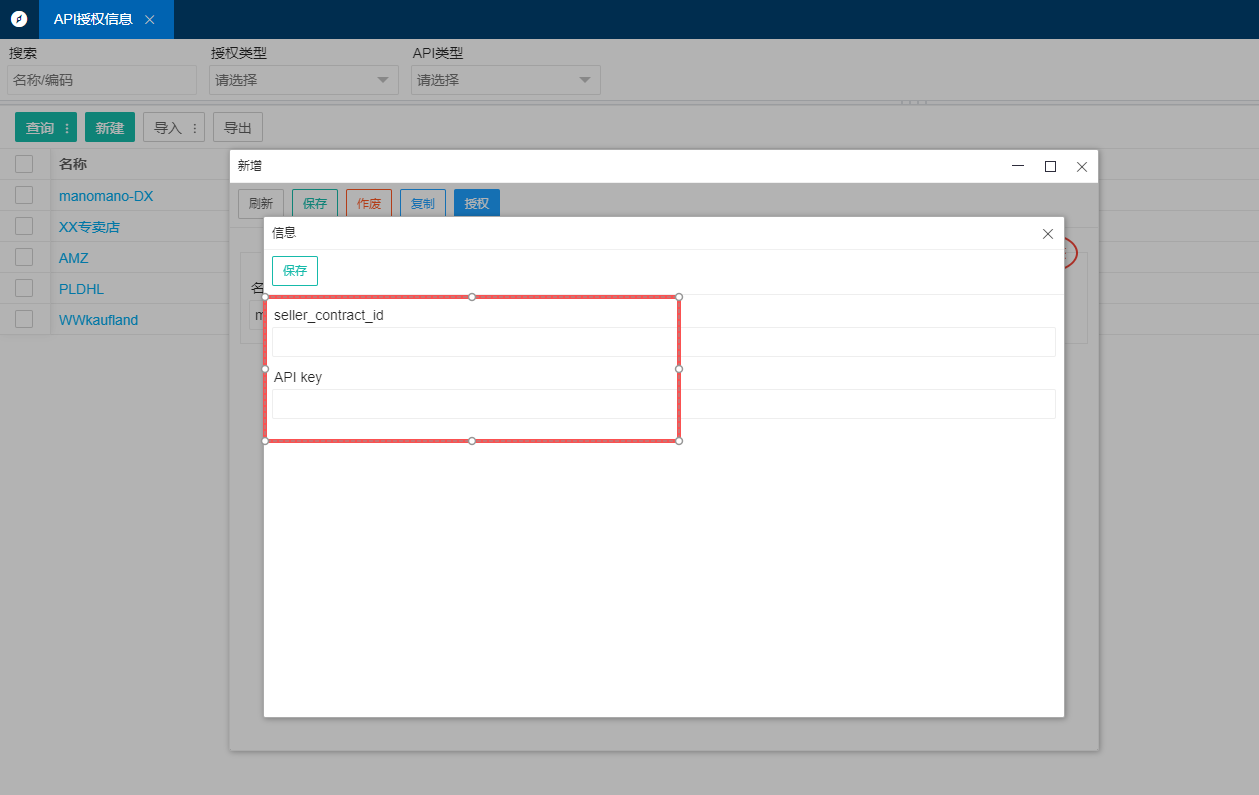Maximize the 新增 window
Screen dimensions: 1259x795
pyautogui.click(x=1050, y=167)
